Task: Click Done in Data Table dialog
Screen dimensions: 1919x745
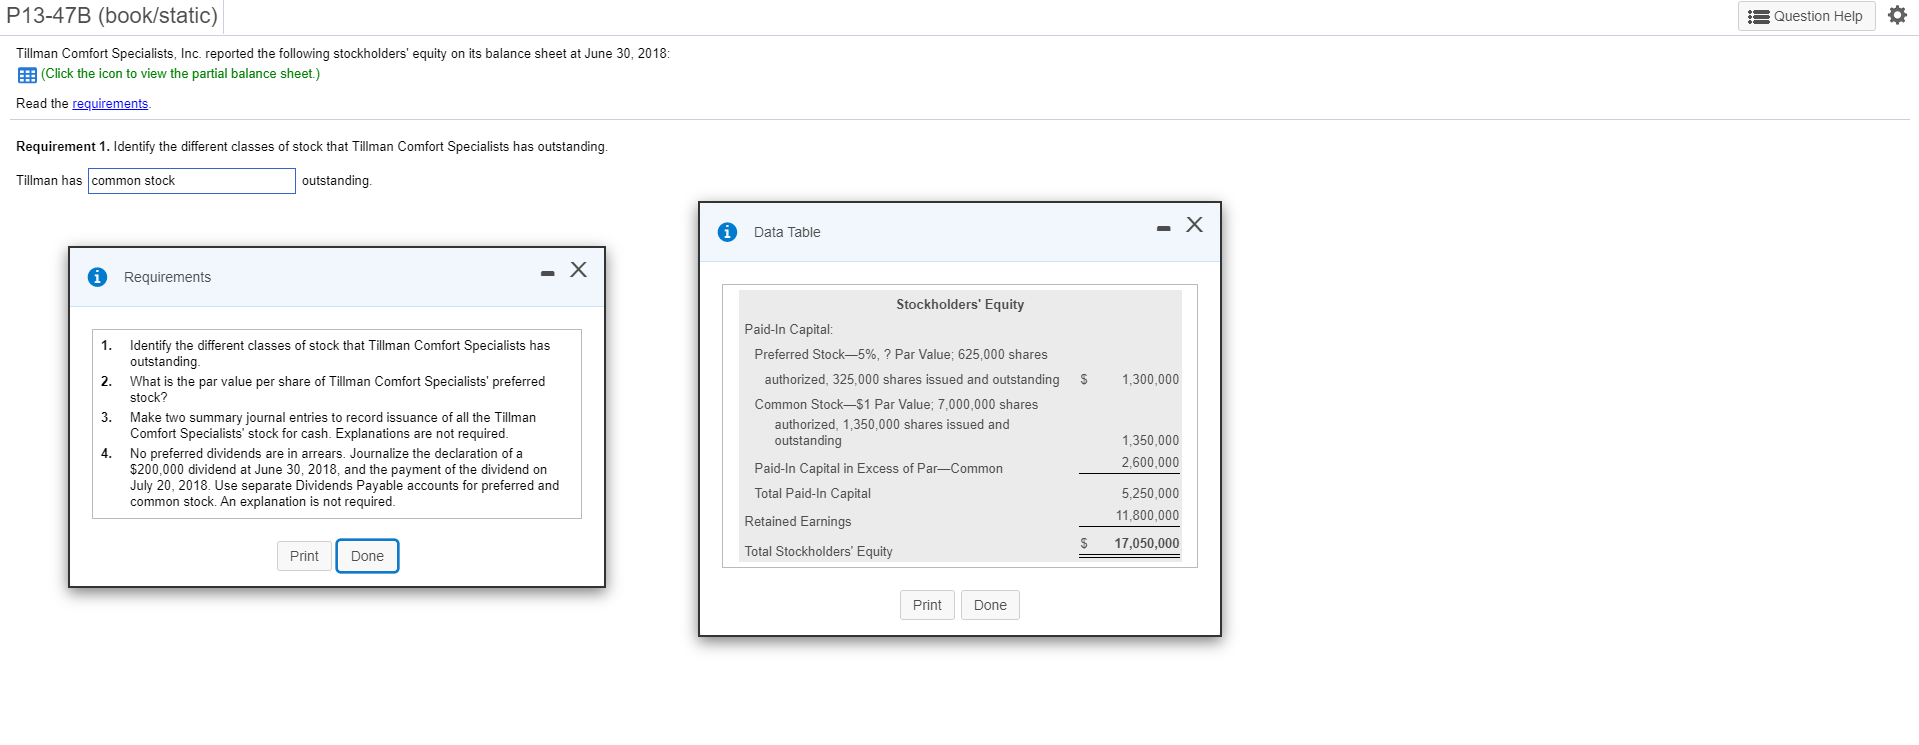Action: (x=990, y=605)
